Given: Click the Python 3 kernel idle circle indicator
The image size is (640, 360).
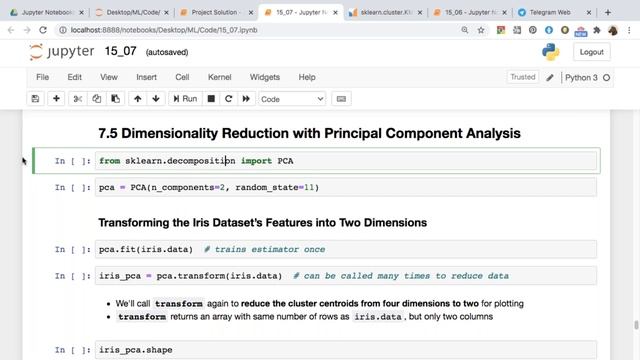Looking at the screenshot, I should 607,78.
